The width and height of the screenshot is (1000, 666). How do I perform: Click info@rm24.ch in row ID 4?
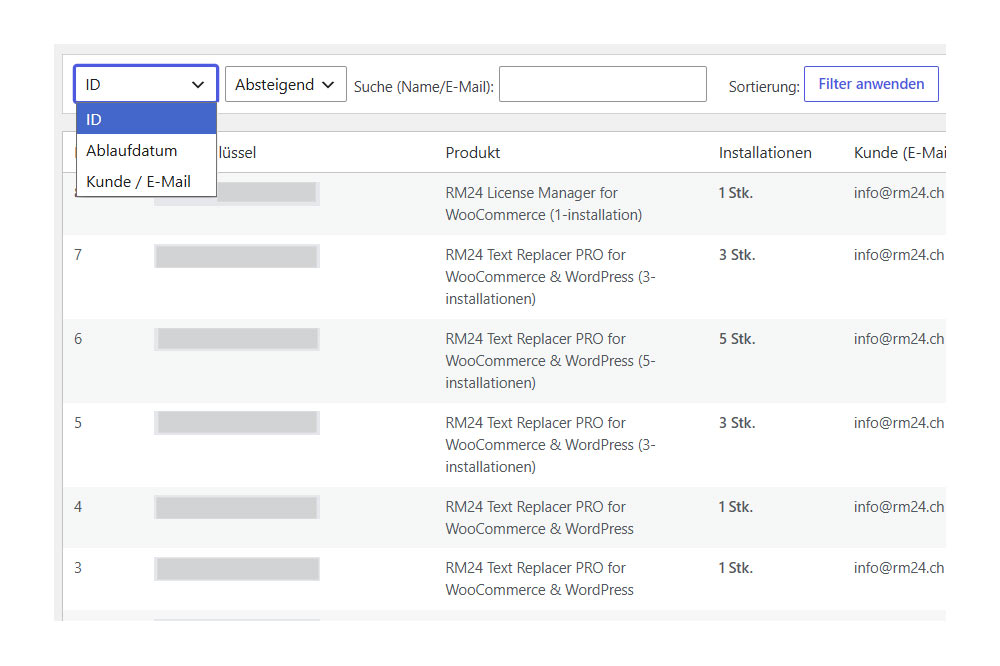pyautogui.click(x=899, y=507)
